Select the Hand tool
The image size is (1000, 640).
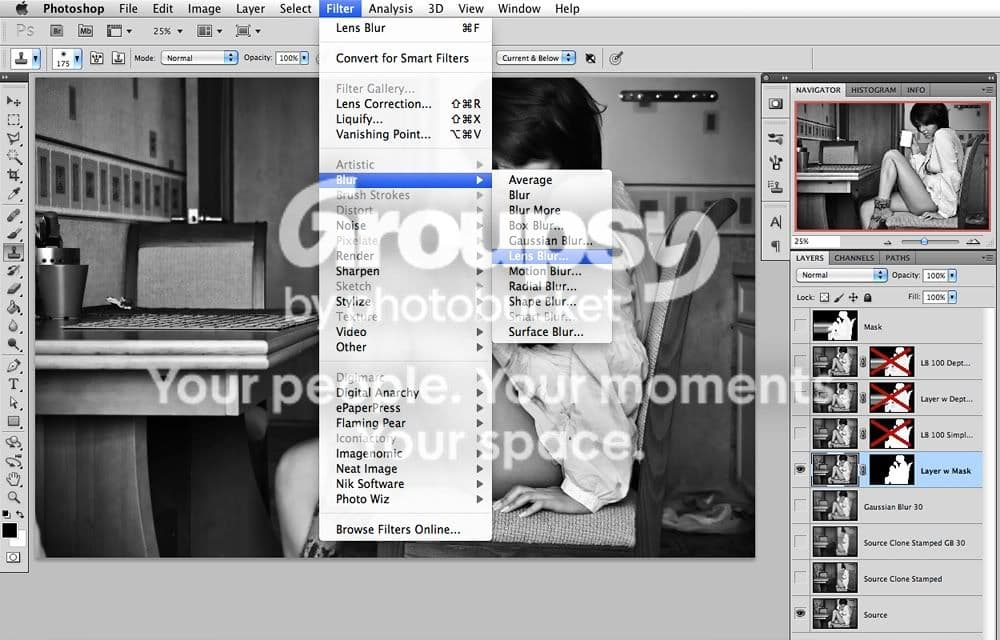13,479
